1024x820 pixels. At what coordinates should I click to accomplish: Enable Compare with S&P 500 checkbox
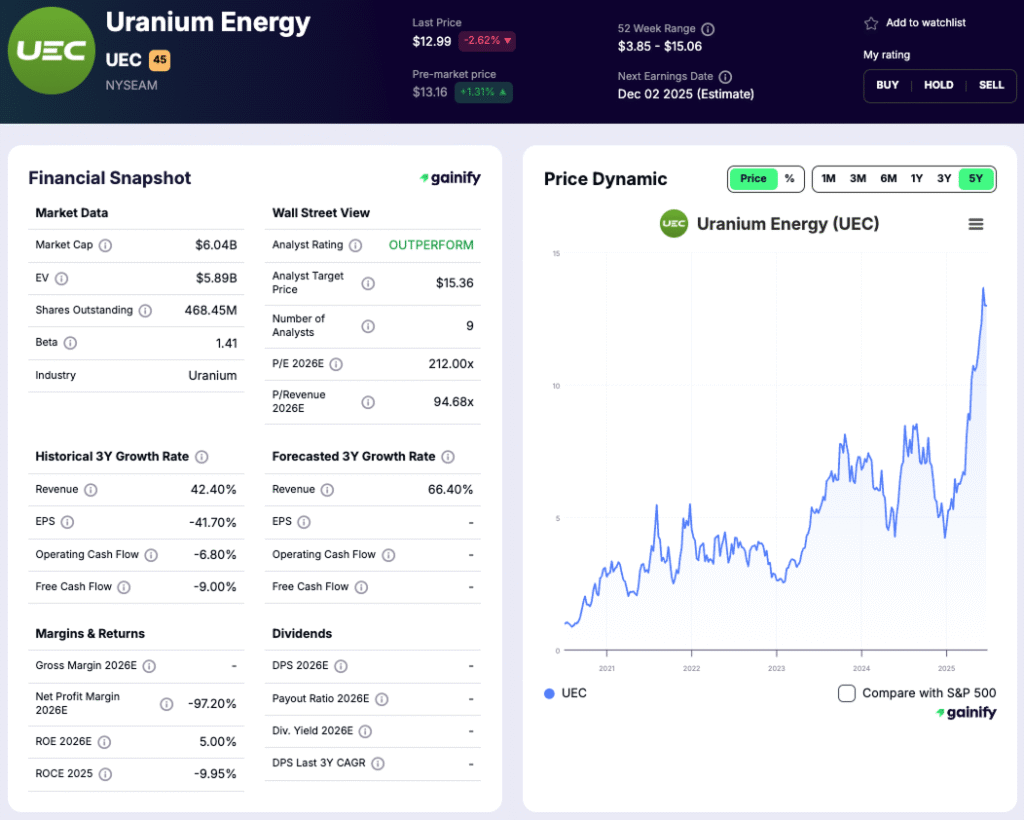846,693
